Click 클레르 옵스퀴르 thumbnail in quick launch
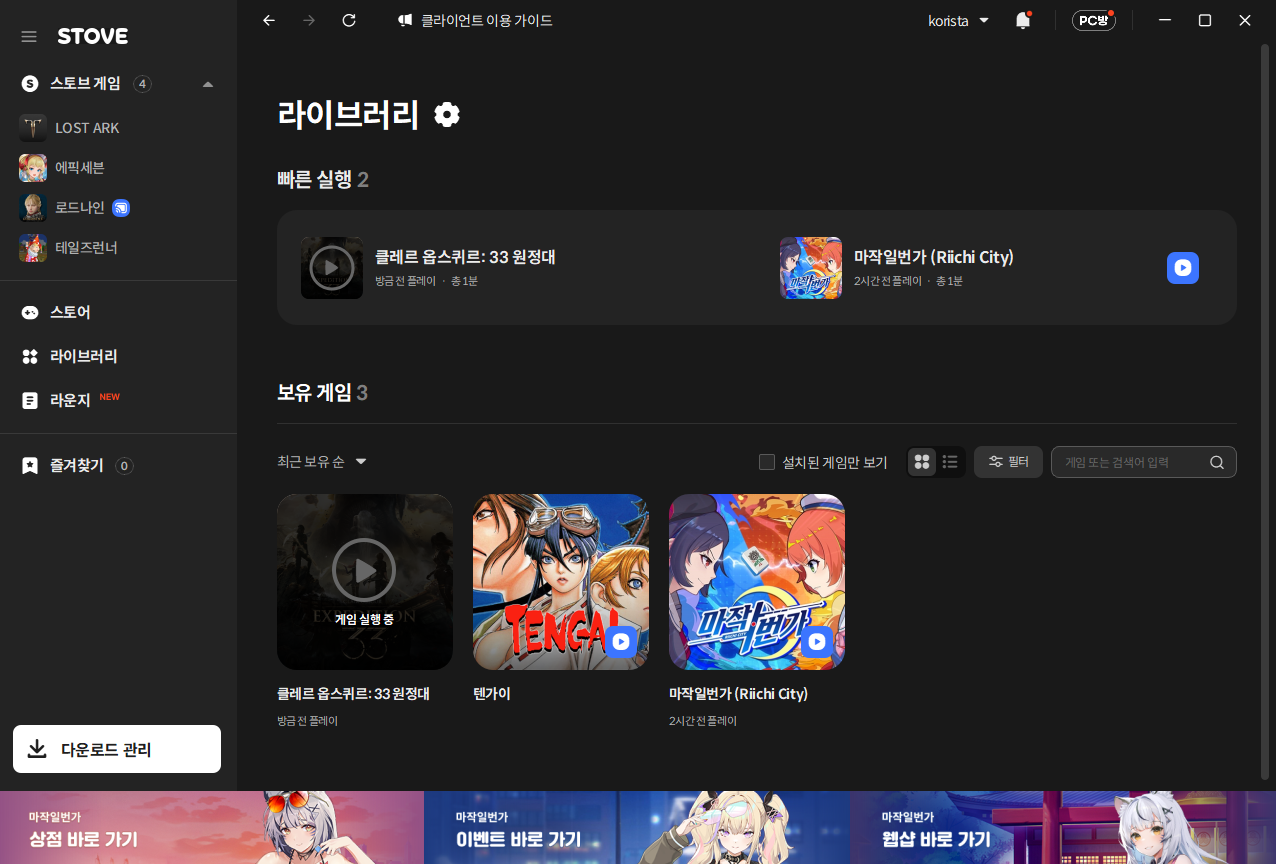The width and height of the screenshot is (1276, 864). pos(332,268)
